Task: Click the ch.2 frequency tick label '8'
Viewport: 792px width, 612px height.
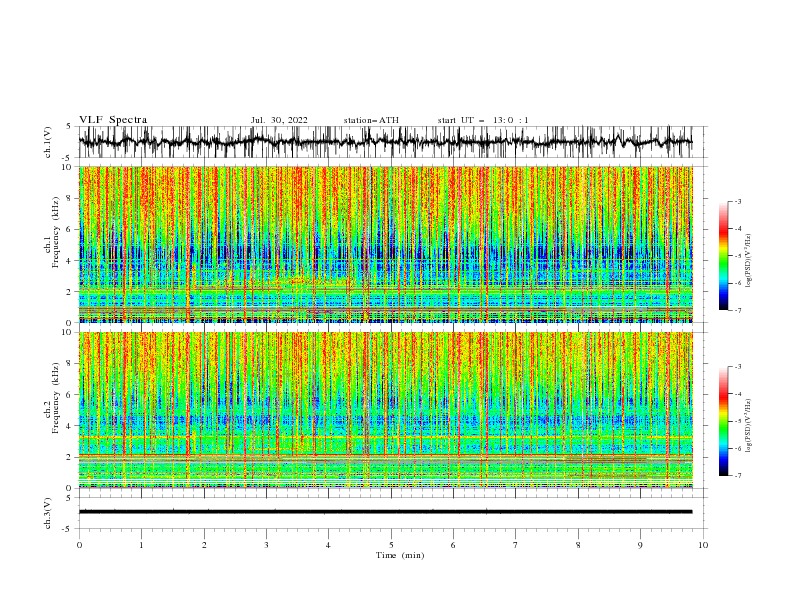Action: coord(69,364)
